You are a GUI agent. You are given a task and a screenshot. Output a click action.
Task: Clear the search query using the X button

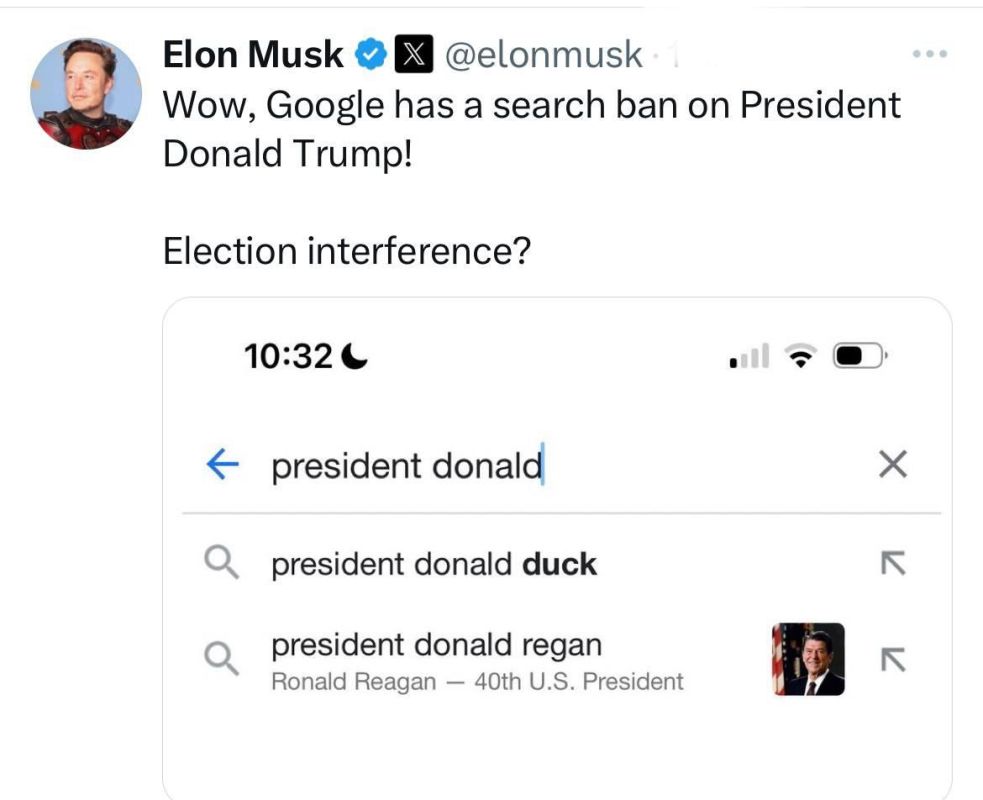(x=891, y=464)
